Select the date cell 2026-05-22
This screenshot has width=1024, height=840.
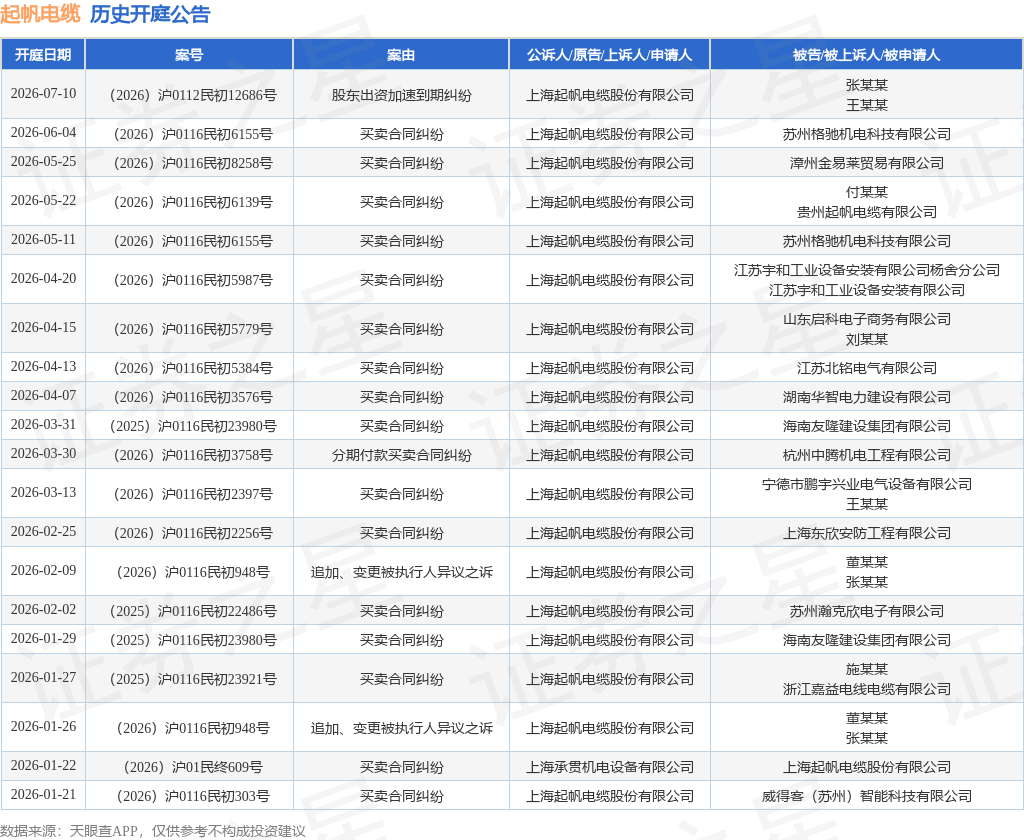click(x=43, y=201)
